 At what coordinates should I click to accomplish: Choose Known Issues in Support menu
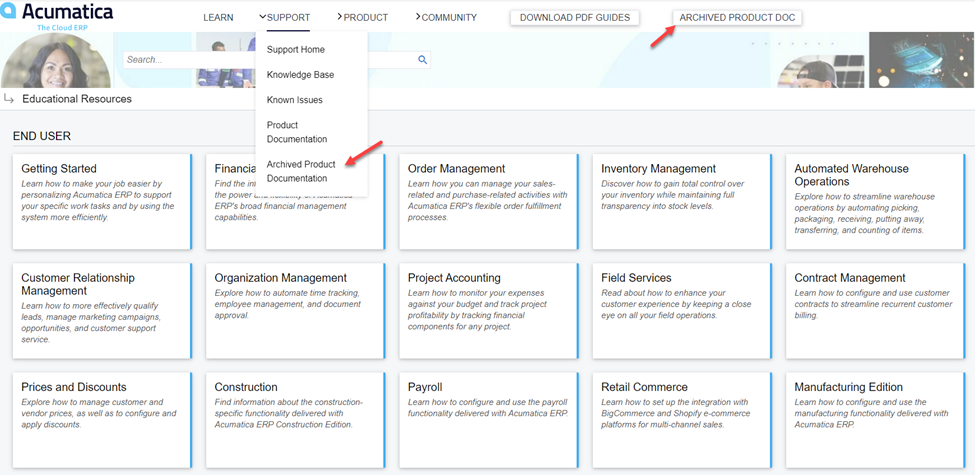pos(295,99)
